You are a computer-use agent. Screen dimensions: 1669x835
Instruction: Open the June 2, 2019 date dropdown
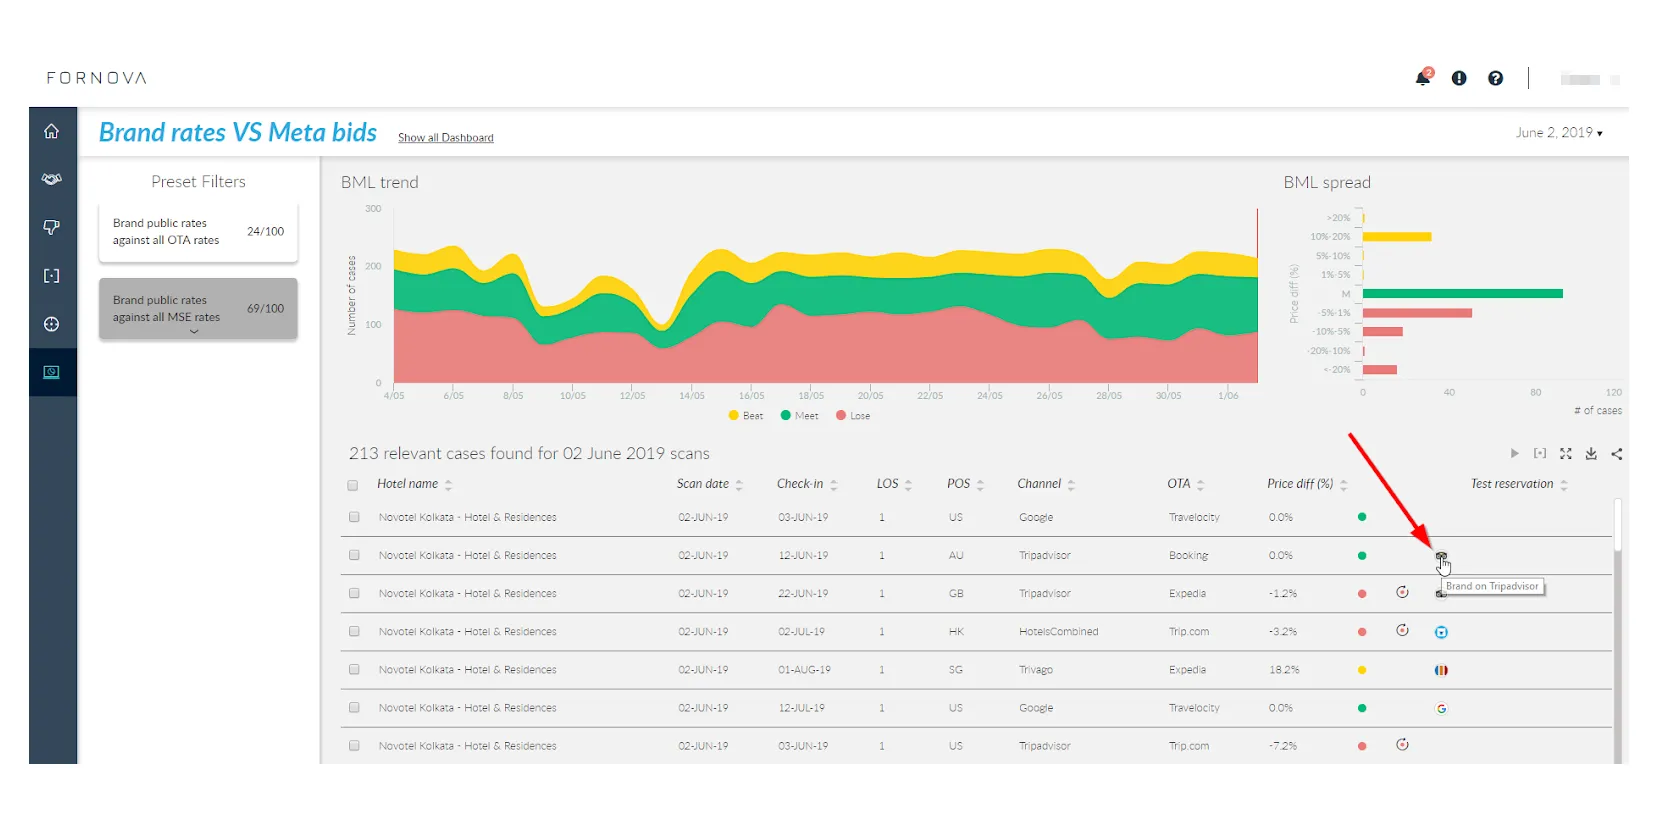click(x=1558, y=133)
